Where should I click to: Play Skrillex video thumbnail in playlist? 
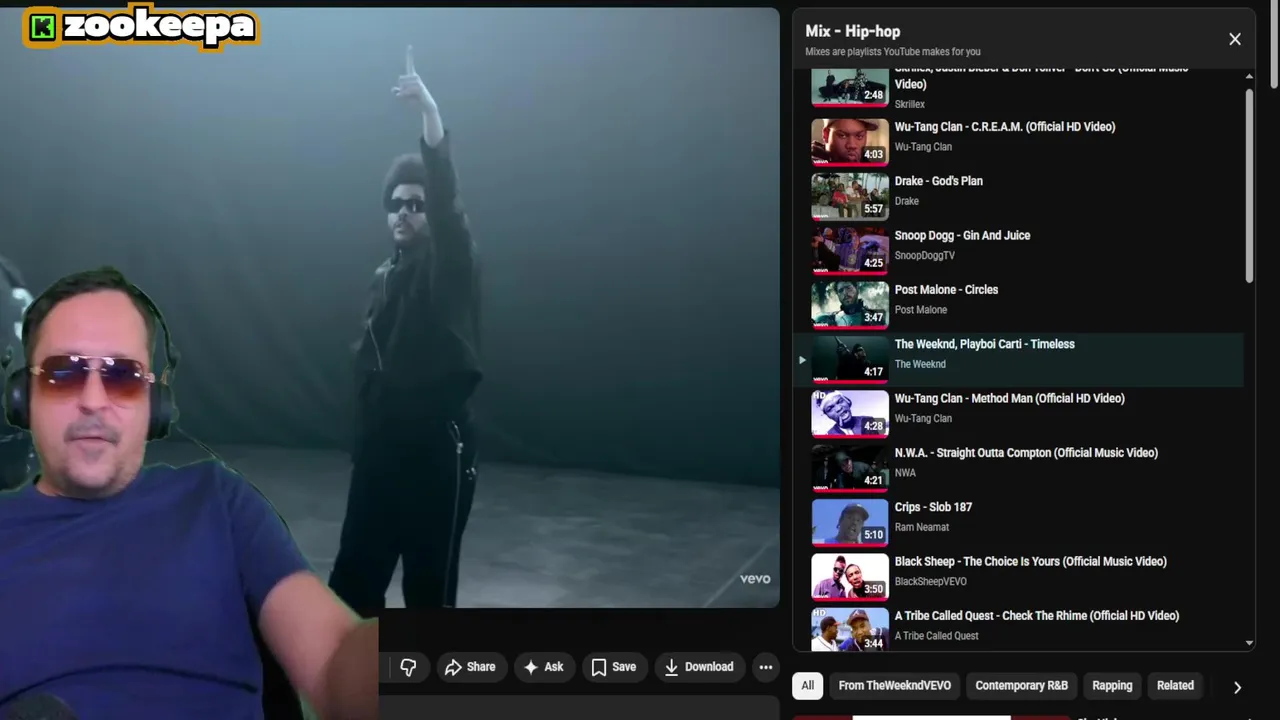coord(849,87)
